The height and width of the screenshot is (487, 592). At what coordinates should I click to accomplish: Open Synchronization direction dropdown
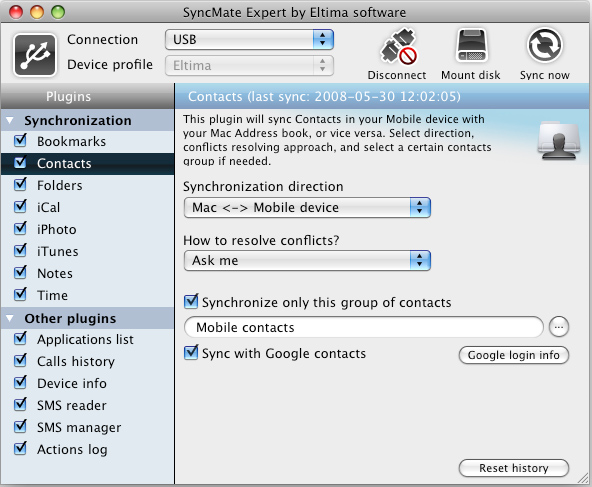[307, 208]
